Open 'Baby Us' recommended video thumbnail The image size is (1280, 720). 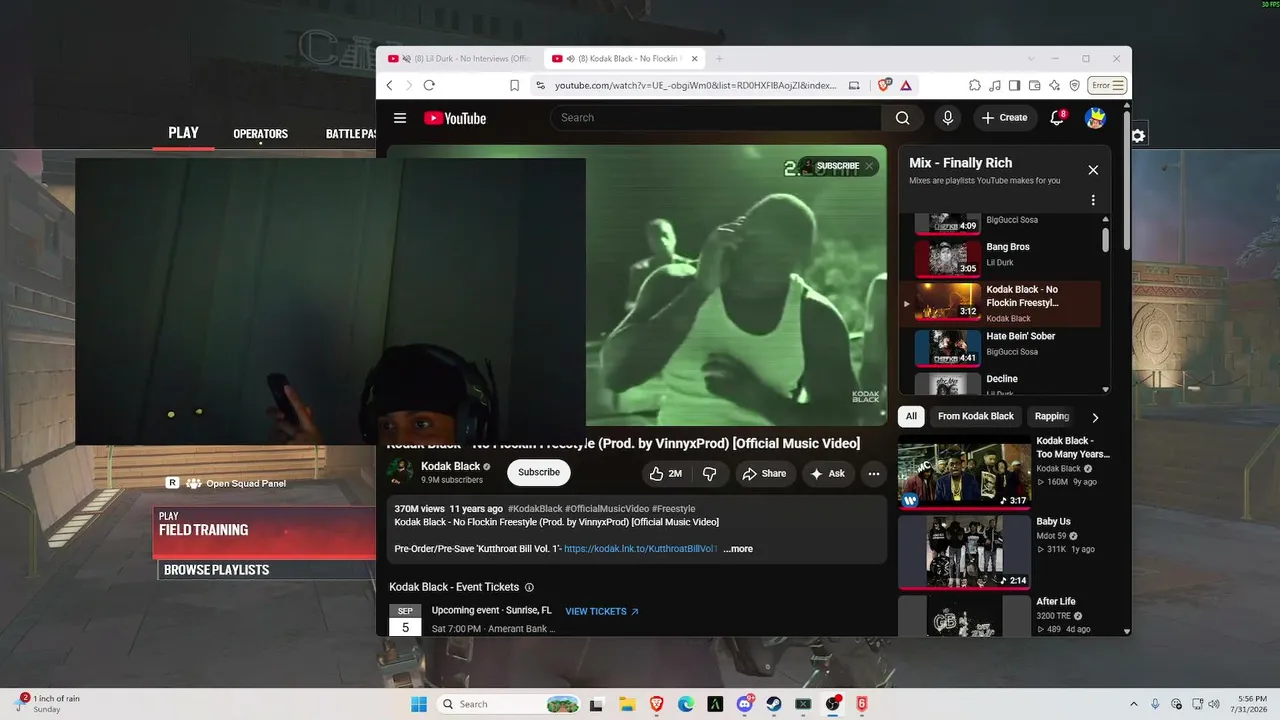pos(964,552)
